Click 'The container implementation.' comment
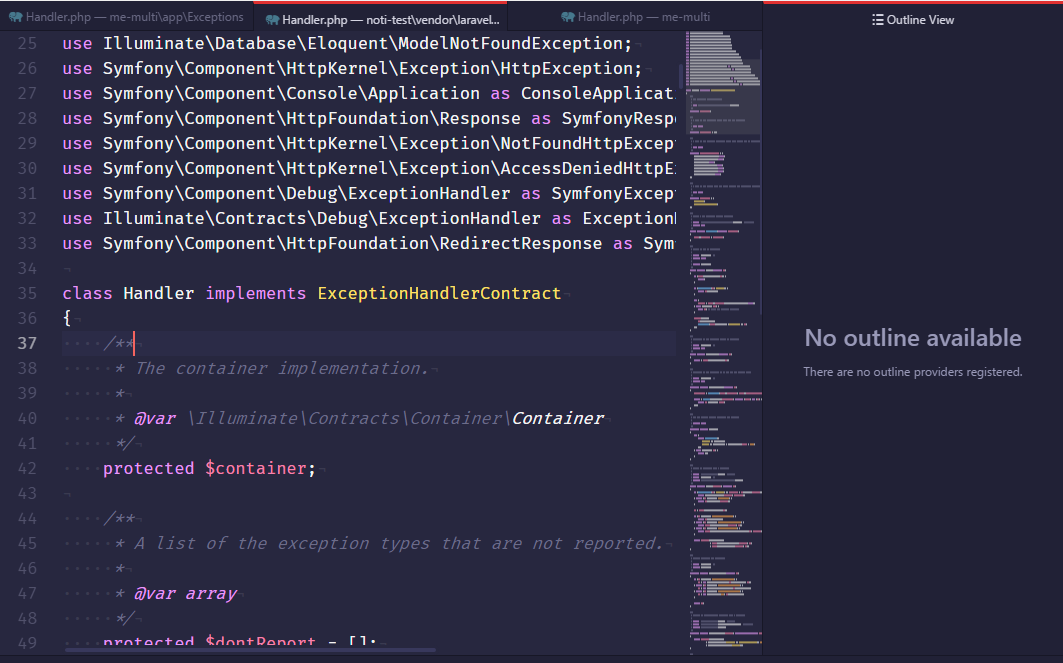Screen dimensions: 1063x663 [282, 369]
